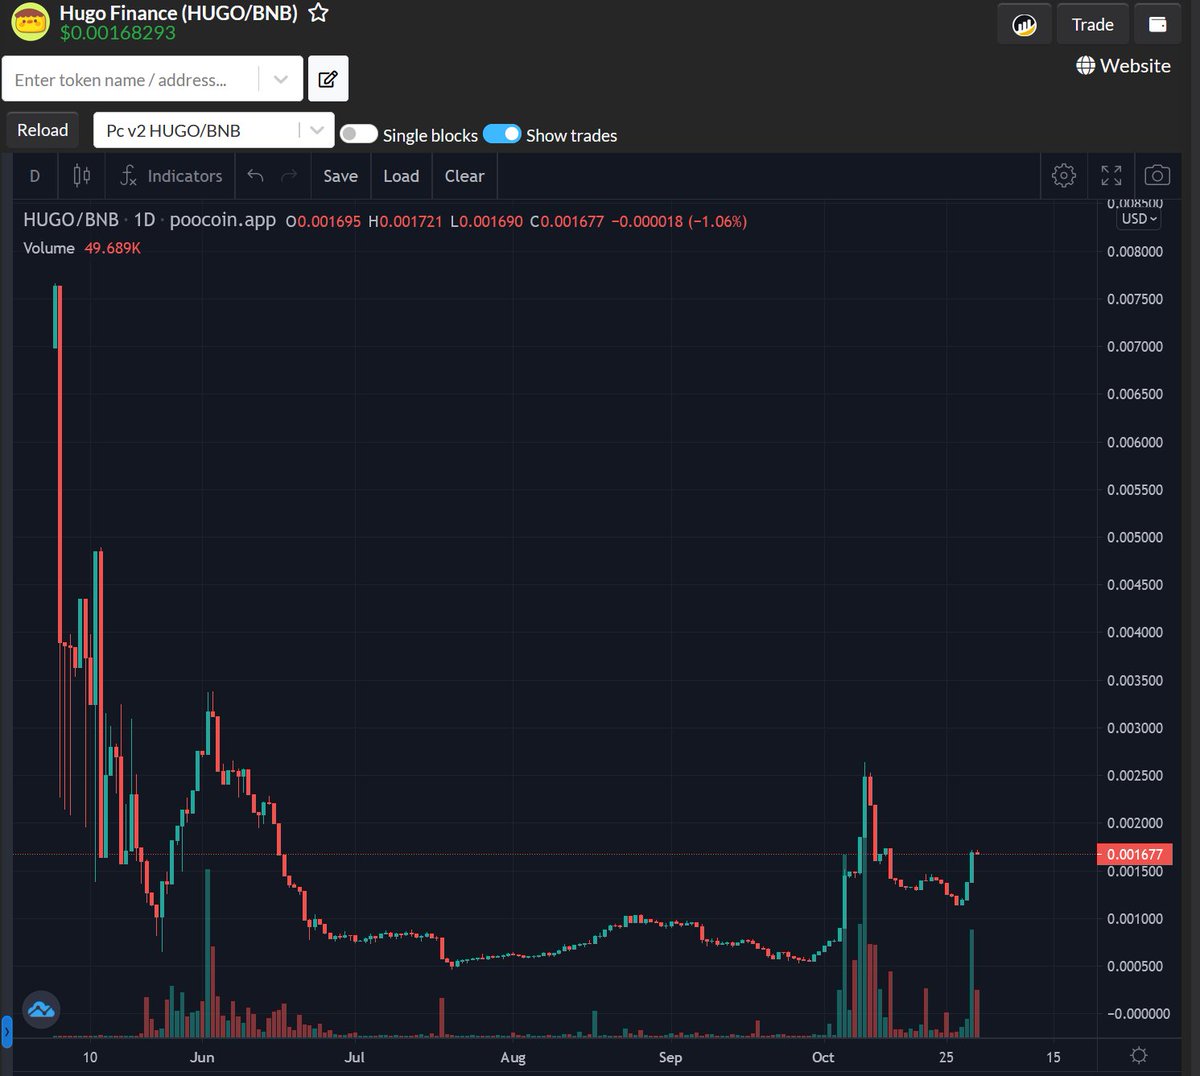The height and width of the screenshot is (1076, 1200).
Task: Open the multichart icon beside Trade
Action: tap(1023, 23)
